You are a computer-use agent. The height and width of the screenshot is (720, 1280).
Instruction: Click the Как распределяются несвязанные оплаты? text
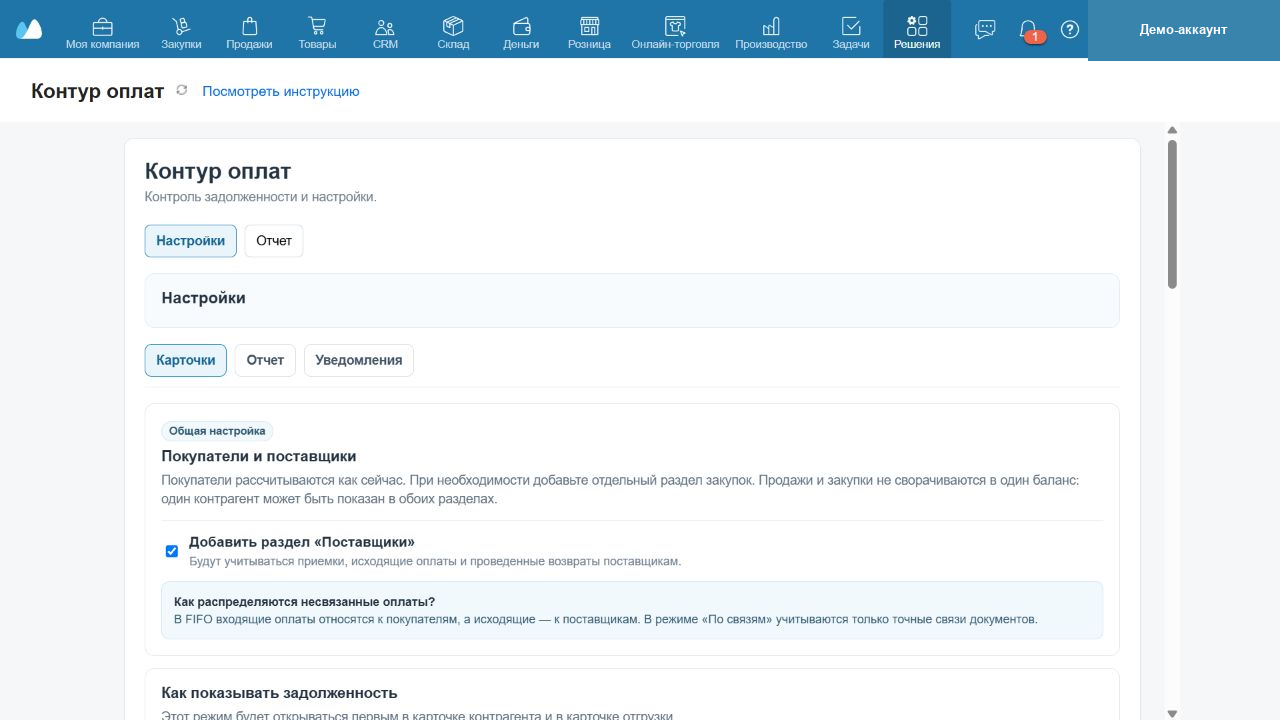pyautogui.click(x=304, y=601)
